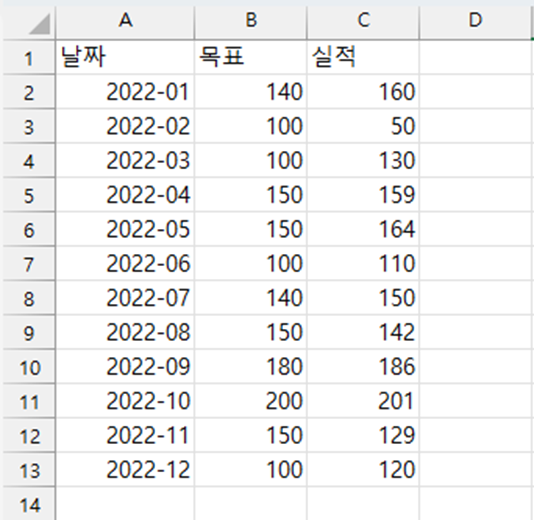Select 실적 cell showing 186
The height and width of the screenshot is (520, 534).
pyautogui.click(x=363, y=366)
